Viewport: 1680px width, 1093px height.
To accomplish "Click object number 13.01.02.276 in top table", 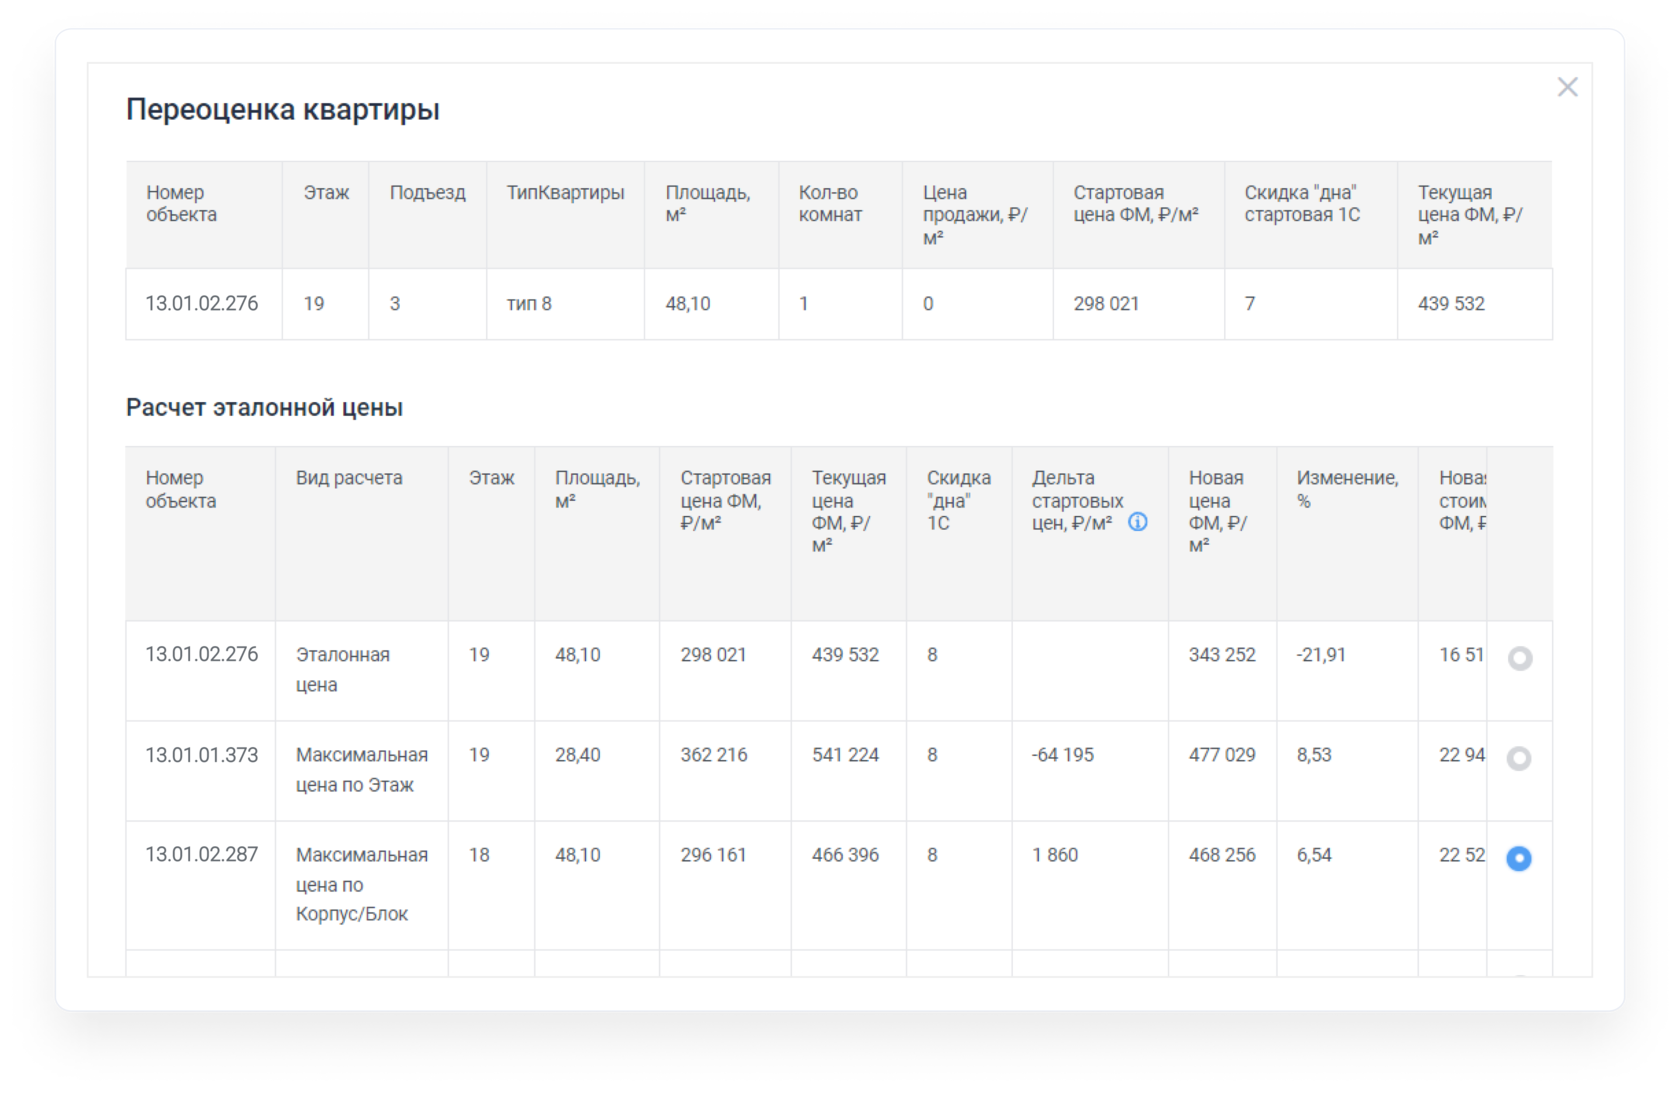I will [202, 303].
